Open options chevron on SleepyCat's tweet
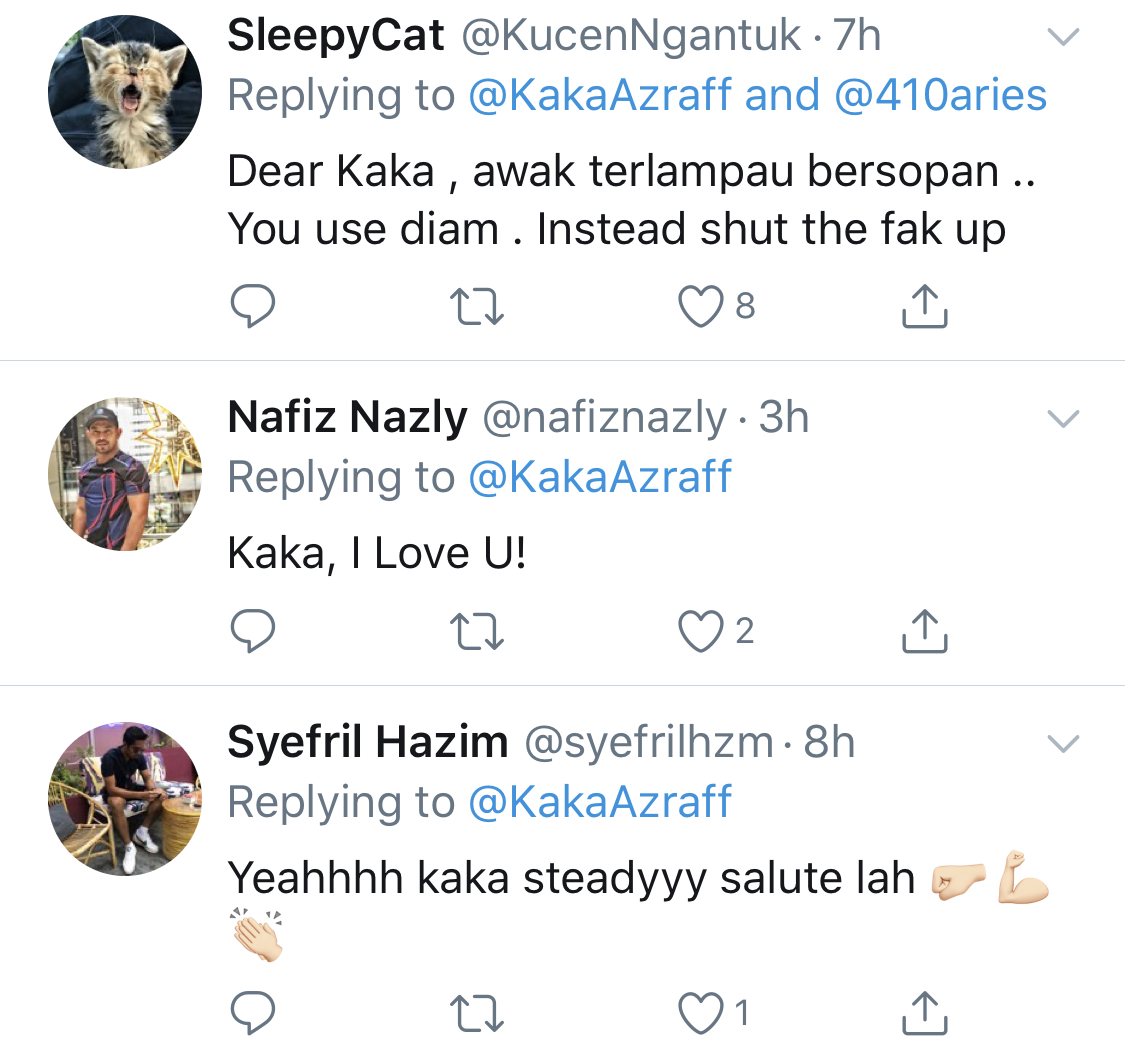 1062,38
